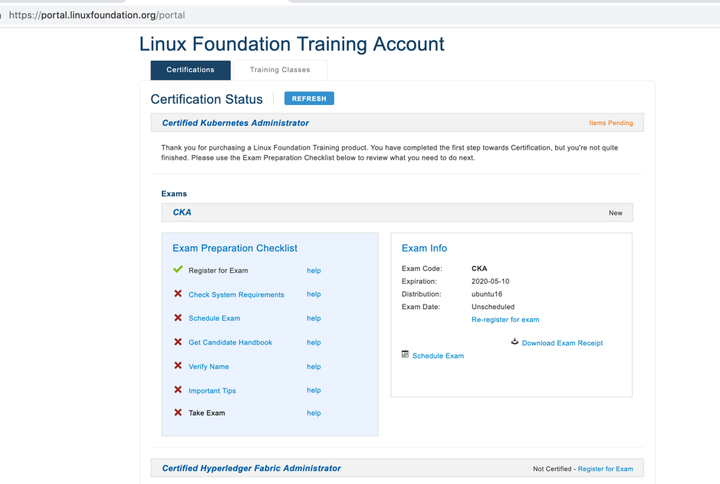Click Register for Exam link for Hyperledger
720x484 pixels.
605,469
